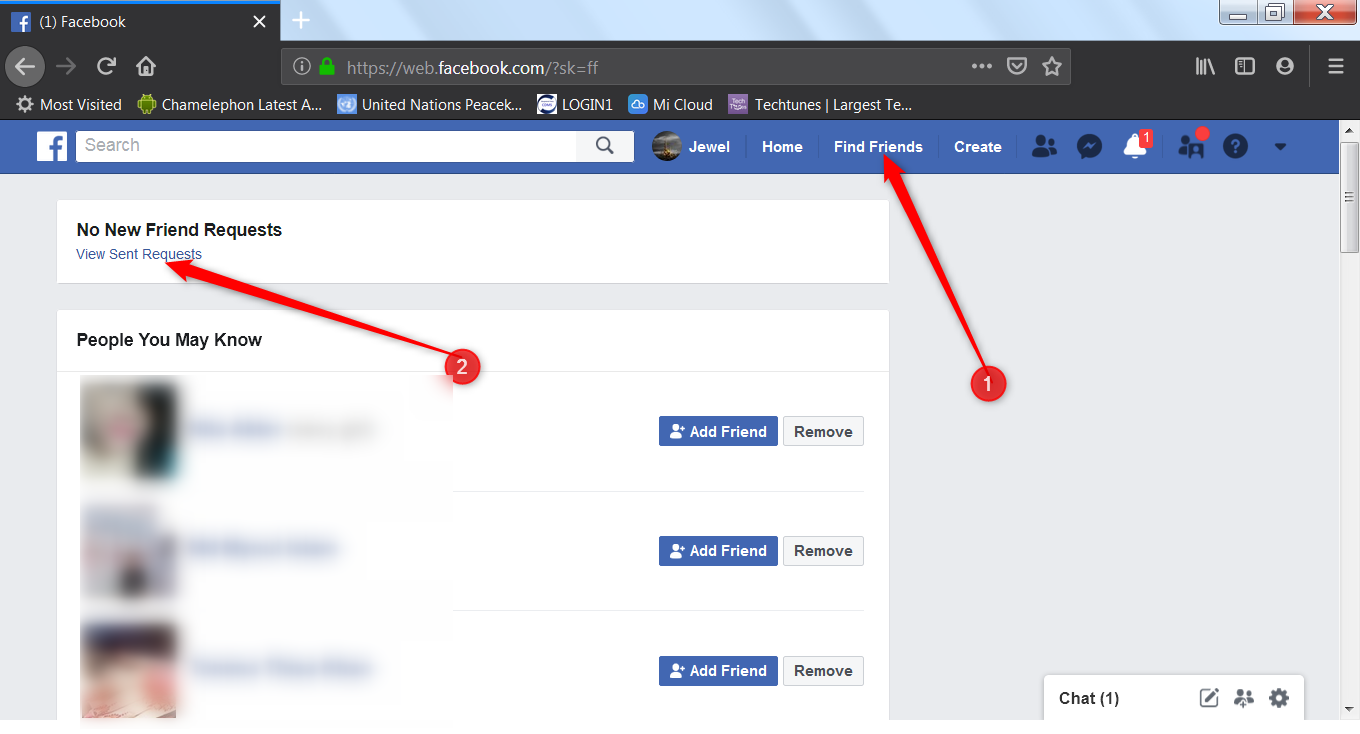
Task: Bookmark this page with the star icon
Action: coord(1051,67)
